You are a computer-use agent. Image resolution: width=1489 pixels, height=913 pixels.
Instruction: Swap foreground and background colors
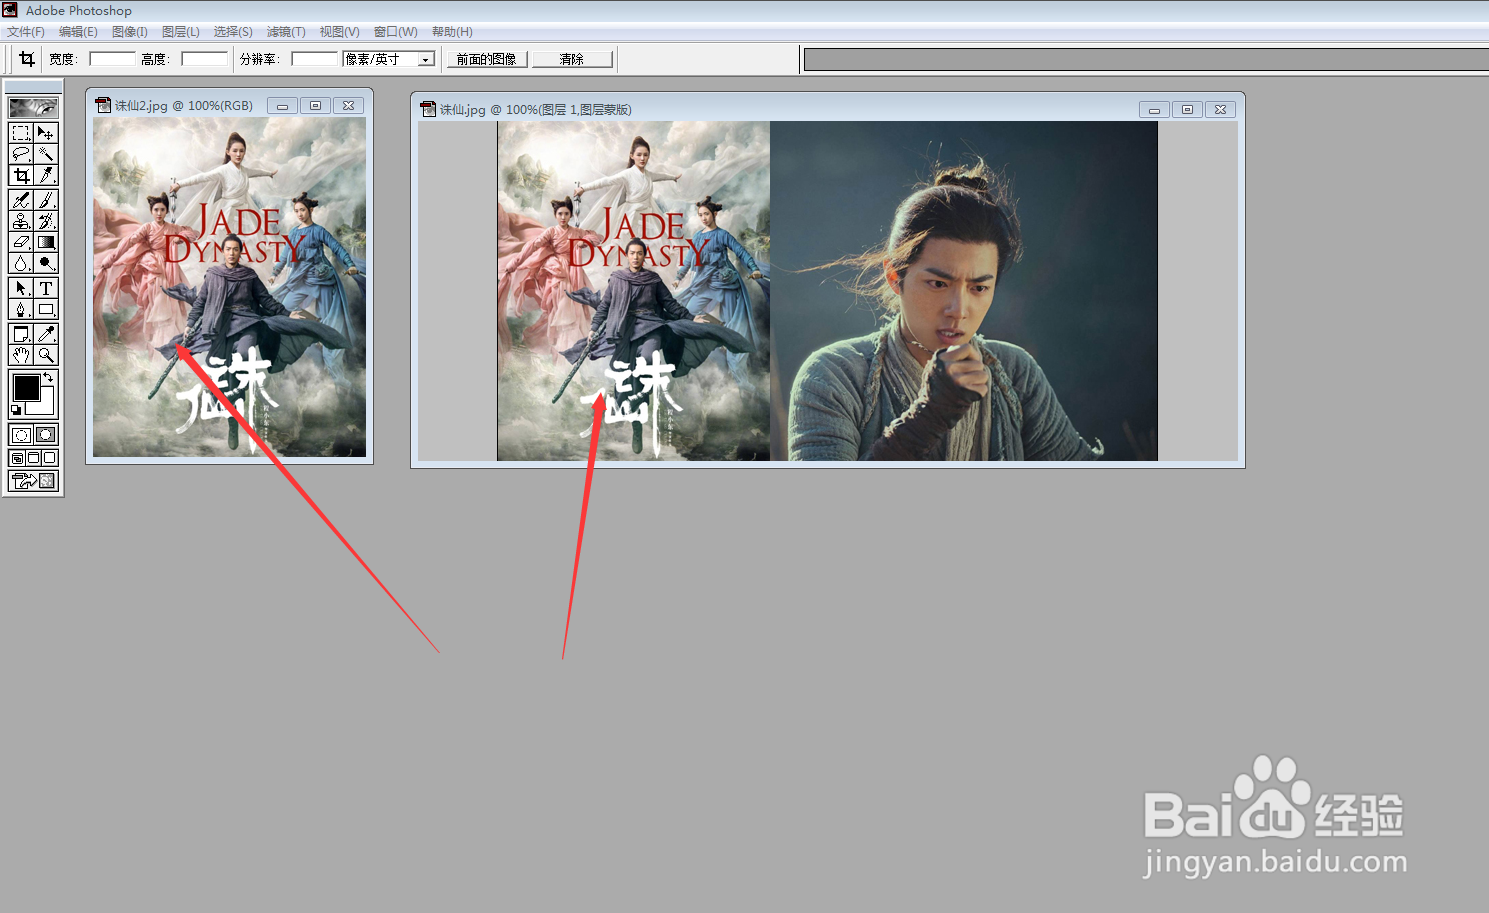(x=48, y=377)
